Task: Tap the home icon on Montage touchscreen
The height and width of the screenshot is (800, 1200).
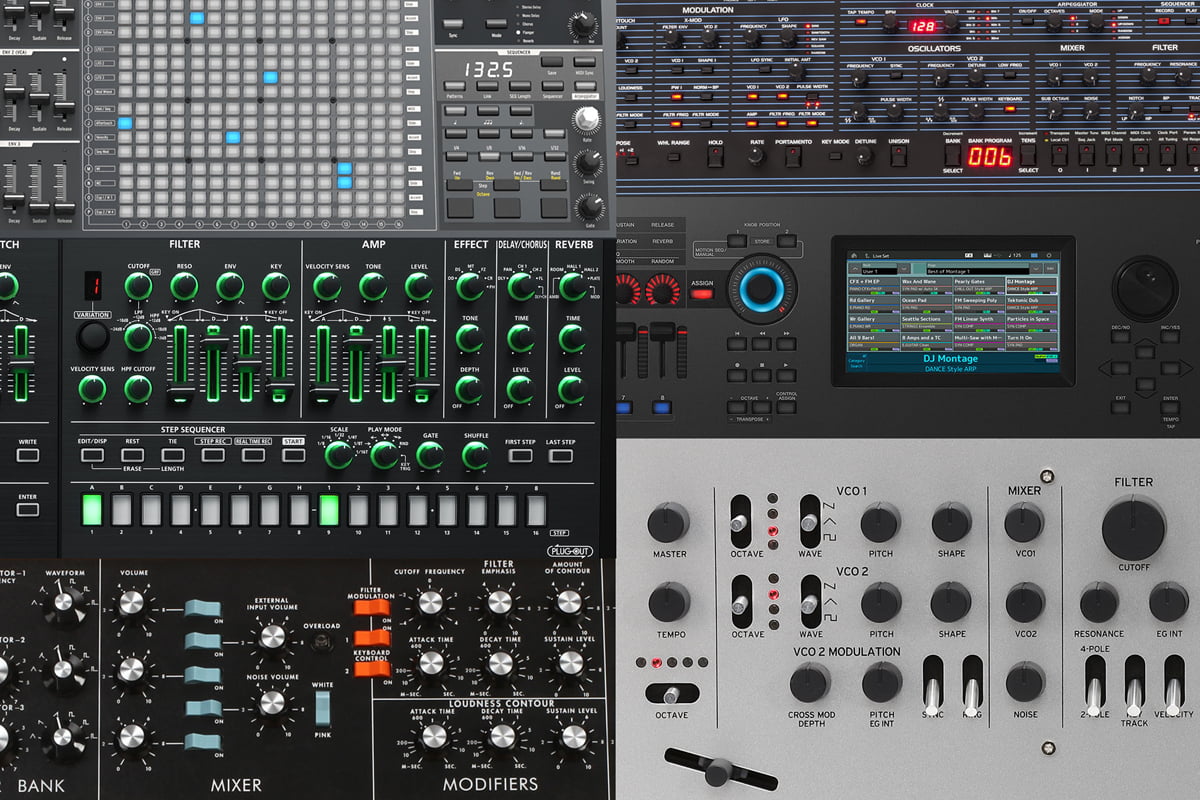Action: coord(854,255)
